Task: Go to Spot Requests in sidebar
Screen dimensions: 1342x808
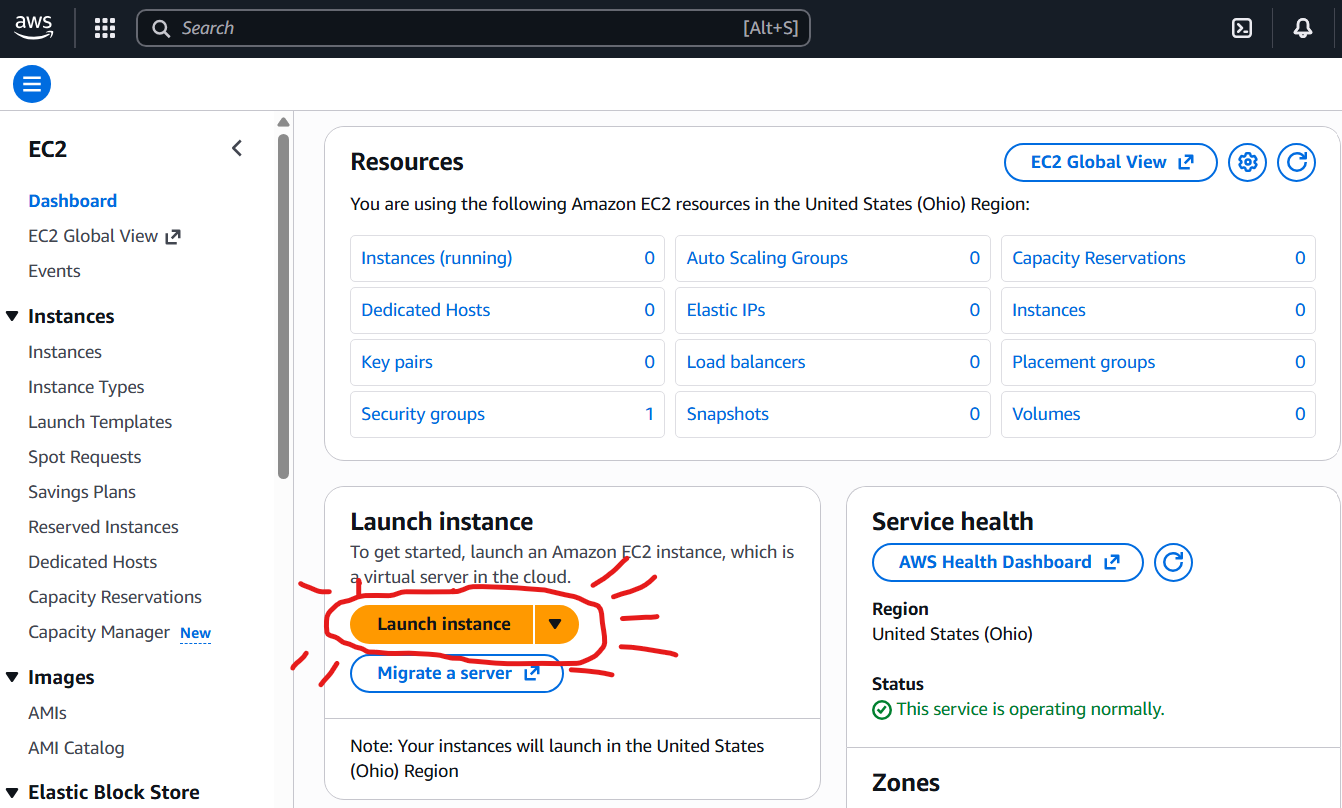Action: (x=85, y=457)
